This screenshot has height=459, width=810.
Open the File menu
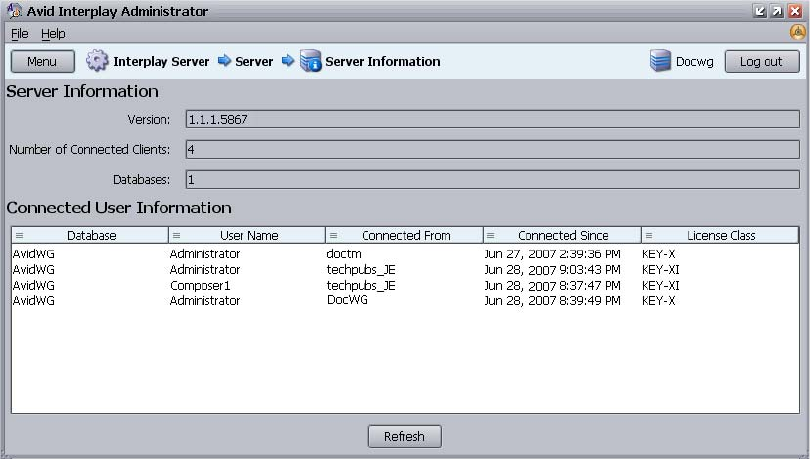point(20,34)
